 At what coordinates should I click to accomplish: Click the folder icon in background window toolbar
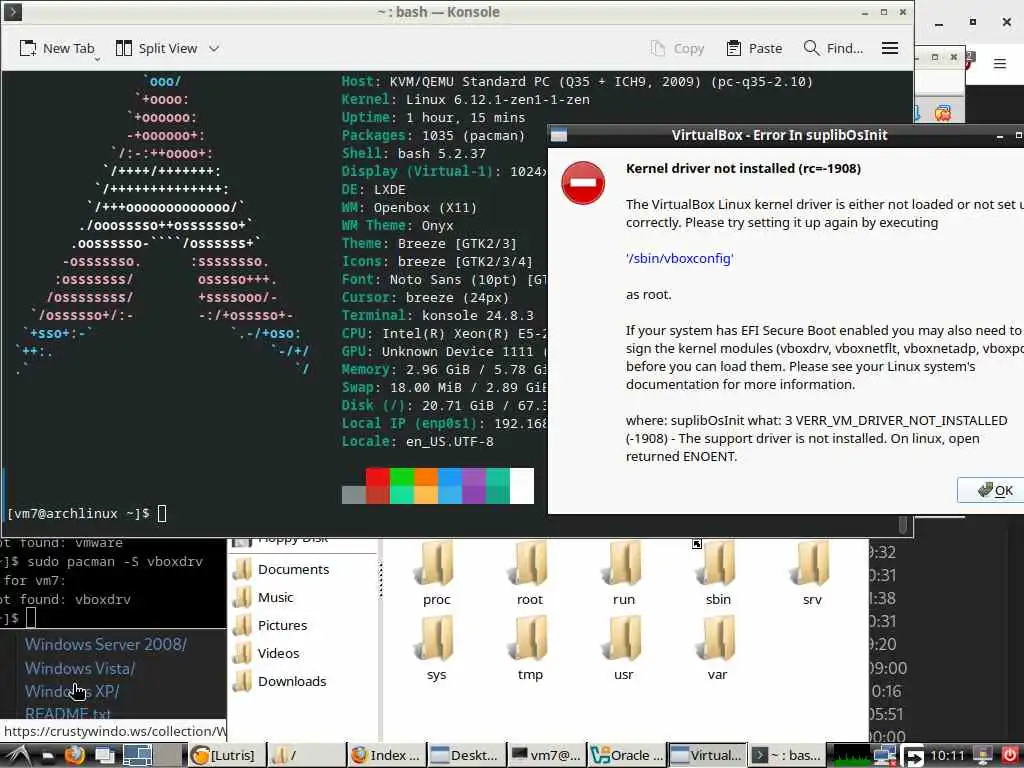[x=942, y=114]
